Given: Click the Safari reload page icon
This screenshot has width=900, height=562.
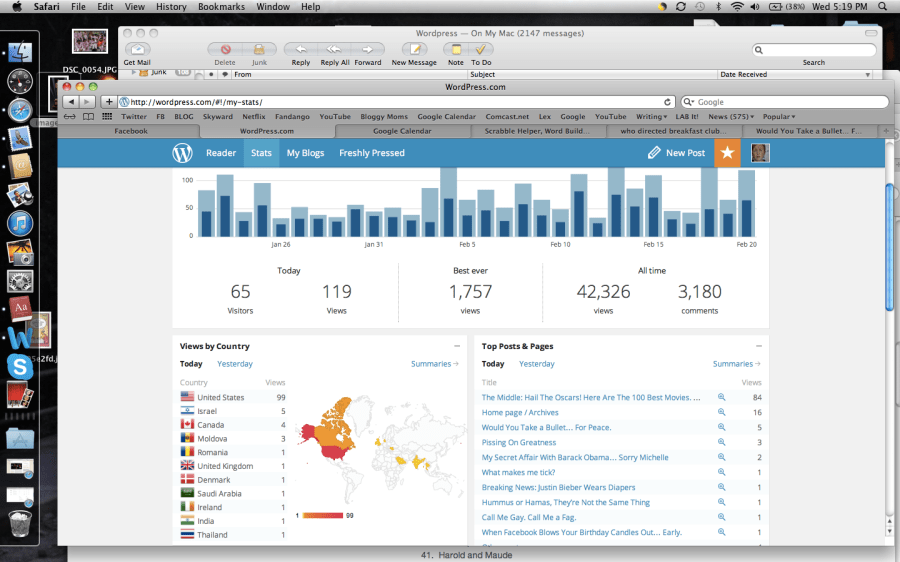Looking at the screenshot, I should point(668,102).
